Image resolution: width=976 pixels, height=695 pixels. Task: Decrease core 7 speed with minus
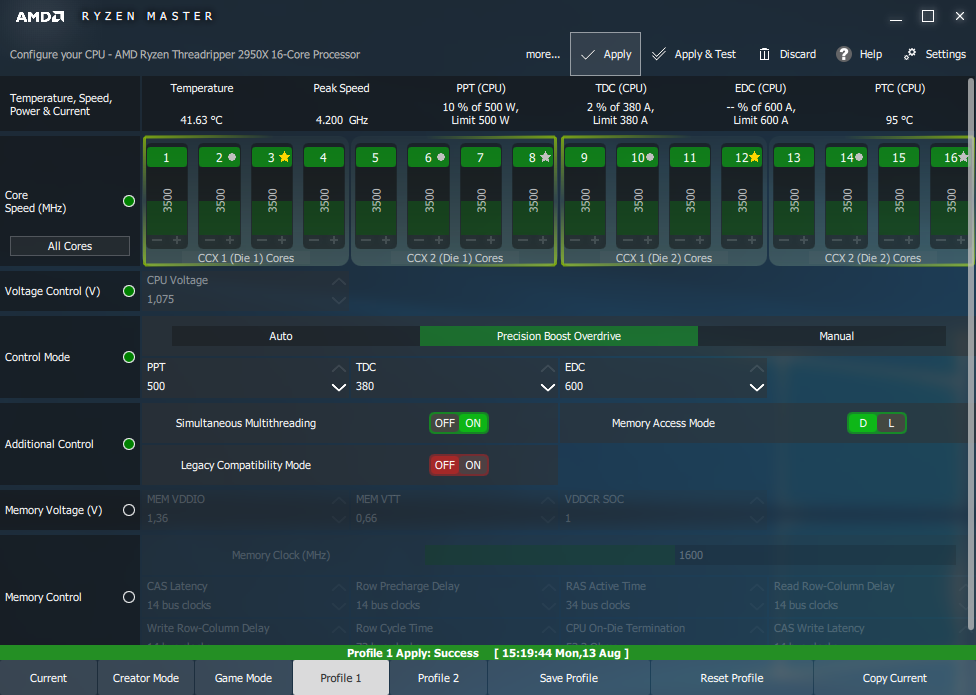[471, 240]
